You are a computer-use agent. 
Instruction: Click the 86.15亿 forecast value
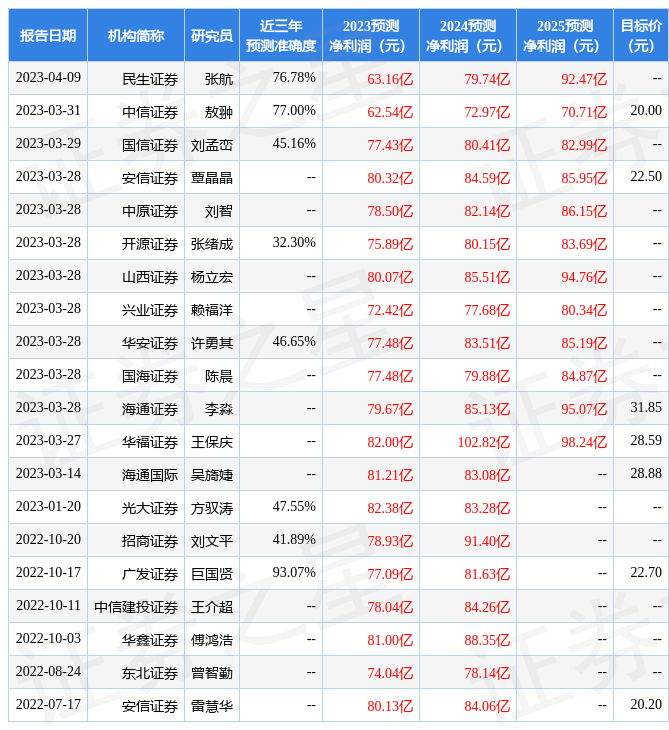[584, 211]
